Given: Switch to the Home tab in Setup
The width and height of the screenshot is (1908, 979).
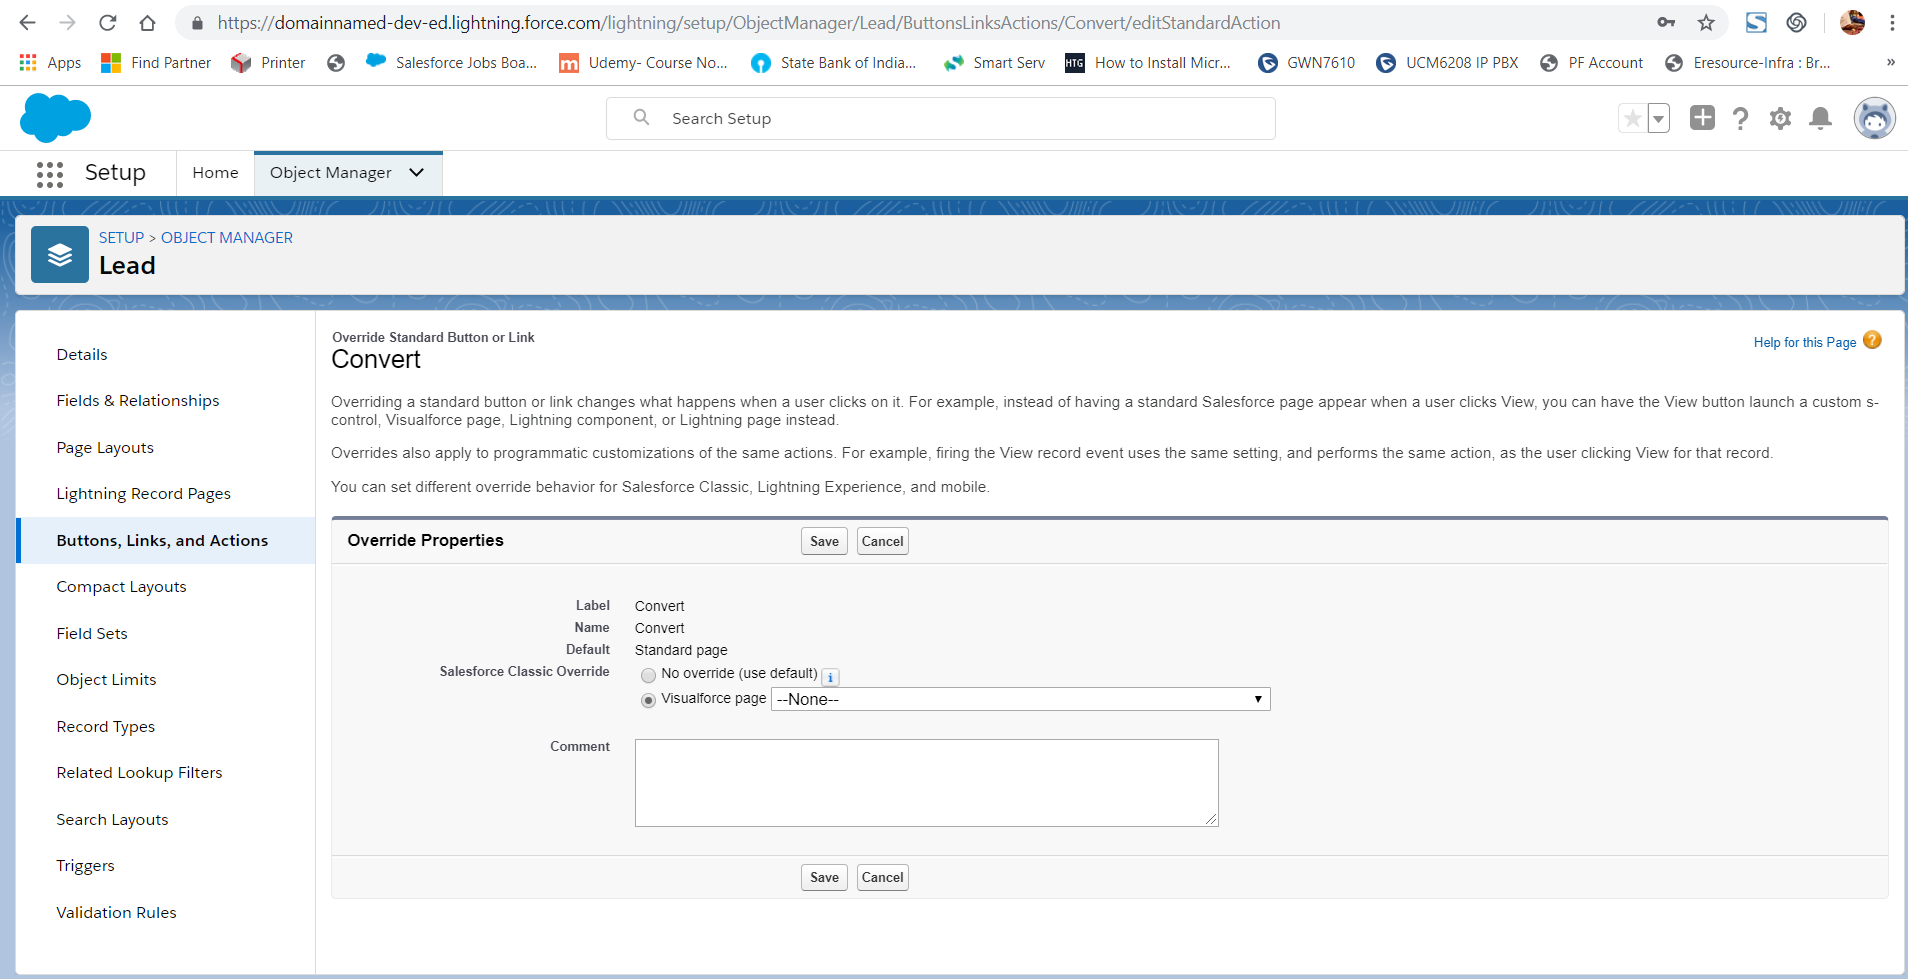Looking at the screenshot, I should 214,172.
